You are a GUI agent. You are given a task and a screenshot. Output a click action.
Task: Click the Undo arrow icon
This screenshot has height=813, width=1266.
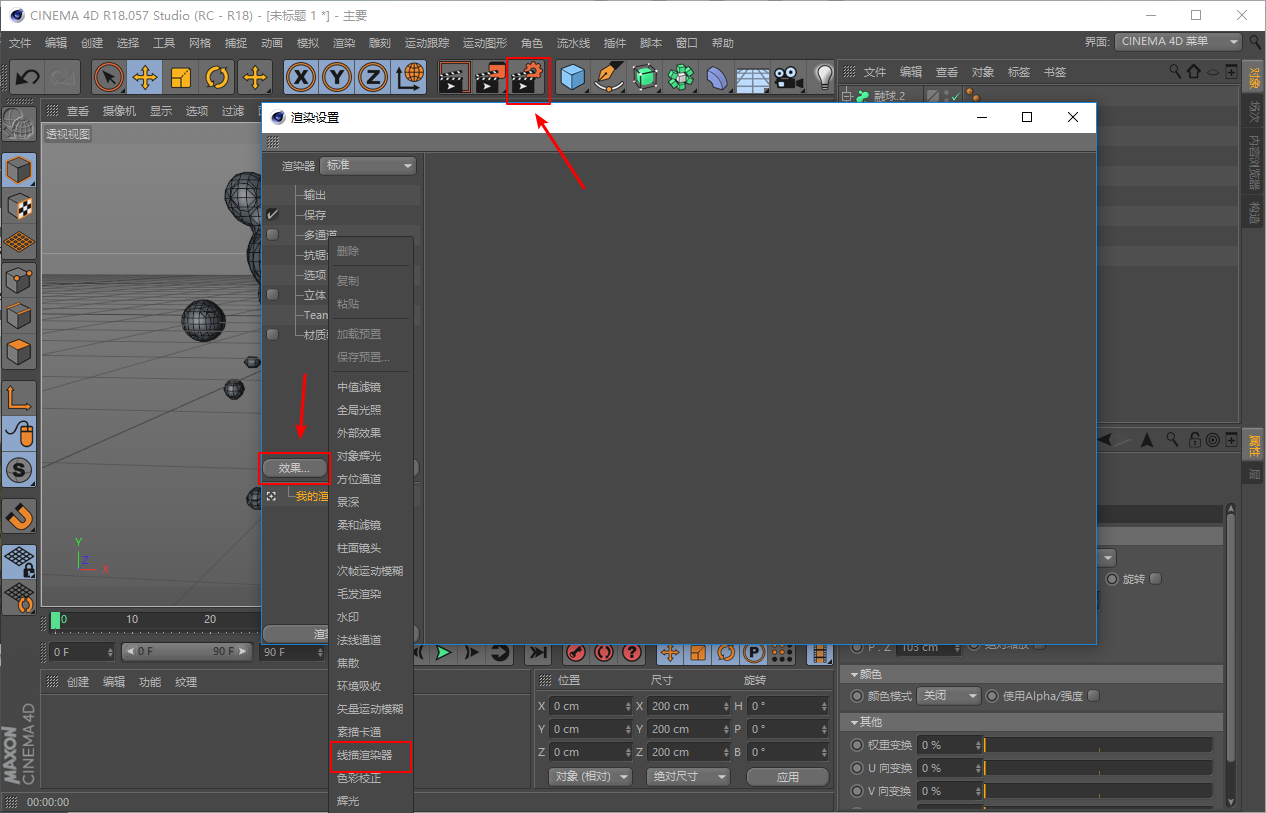coord(28,77)
